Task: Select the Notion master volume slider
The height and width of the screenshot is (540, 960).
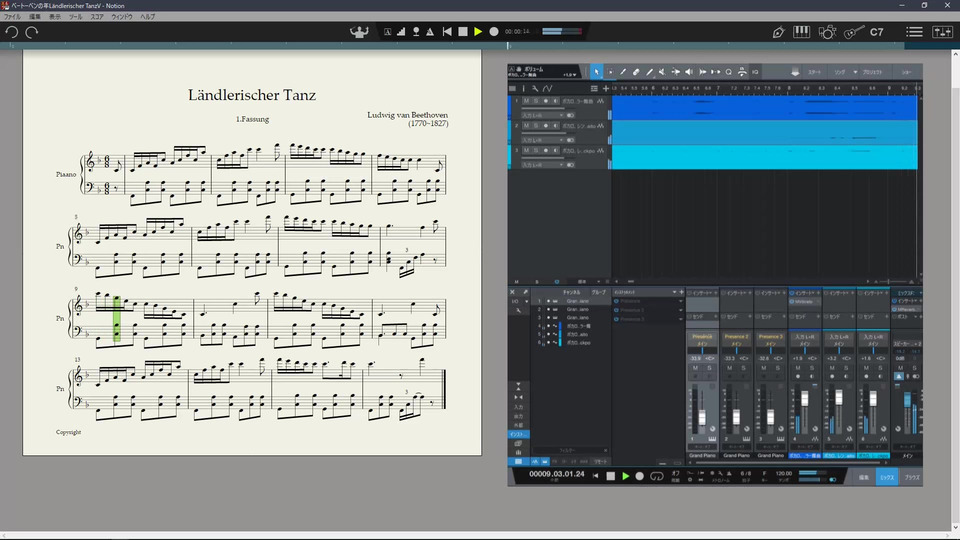Action: 561,31
